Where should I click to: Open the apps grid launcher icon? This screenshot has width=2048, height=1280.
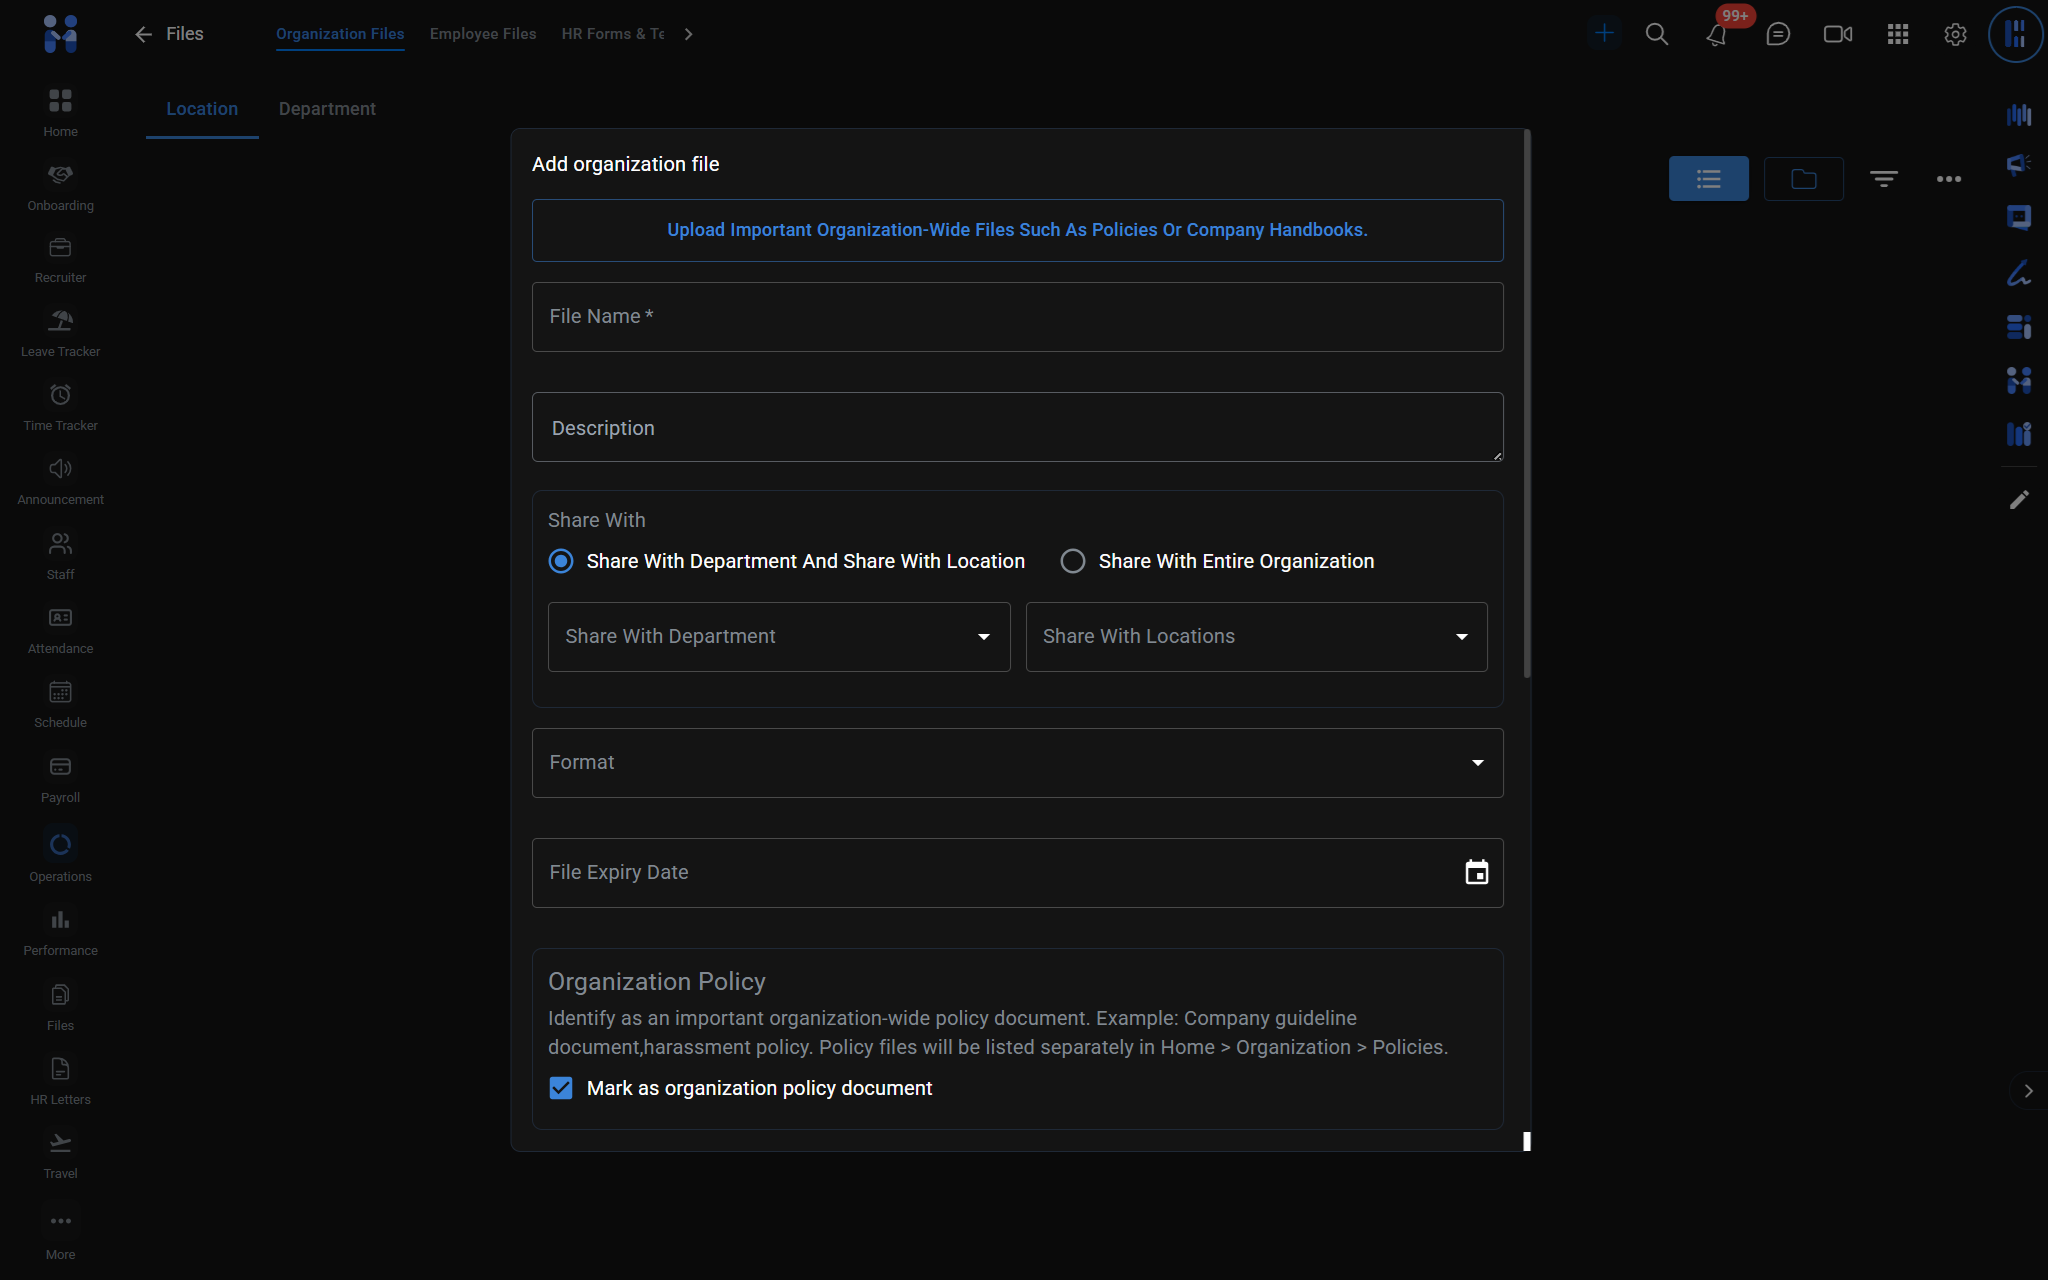pyautogui.click(x=1897, y=34)
